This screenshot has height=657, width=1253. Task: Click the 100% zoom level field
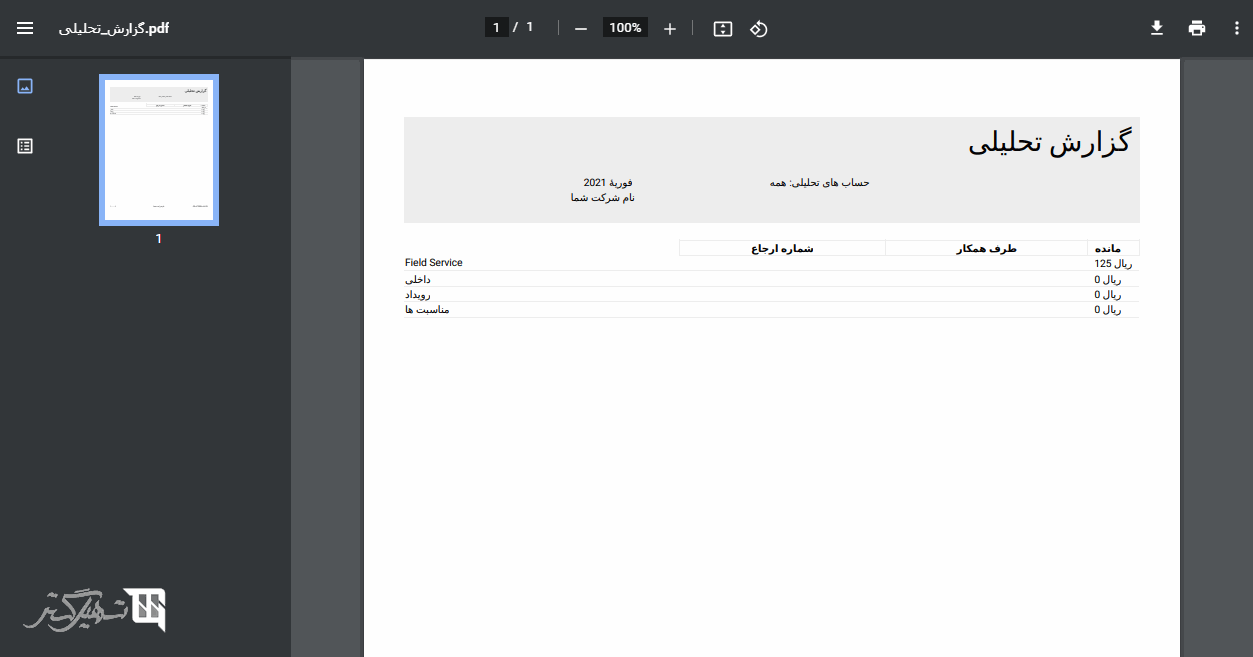click(625, 28)
